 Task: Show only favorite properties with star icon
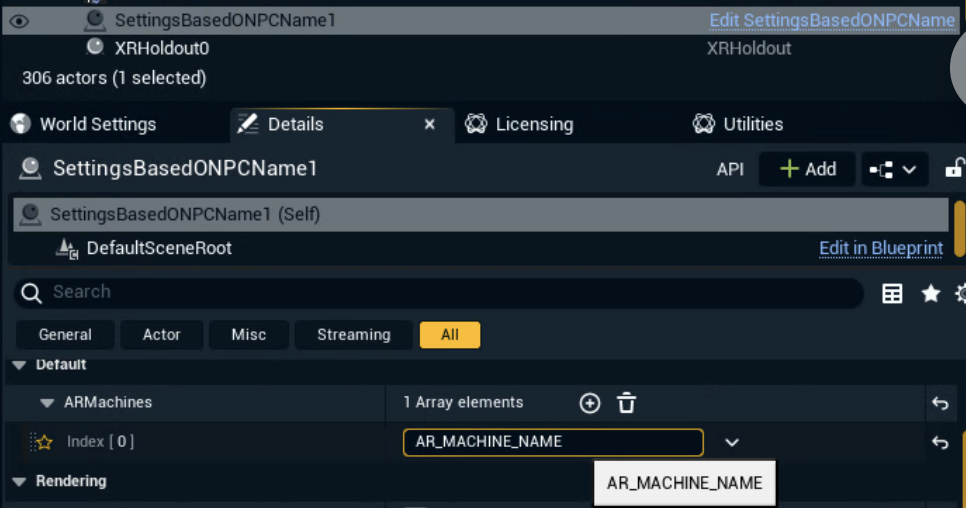click(931, 293)
